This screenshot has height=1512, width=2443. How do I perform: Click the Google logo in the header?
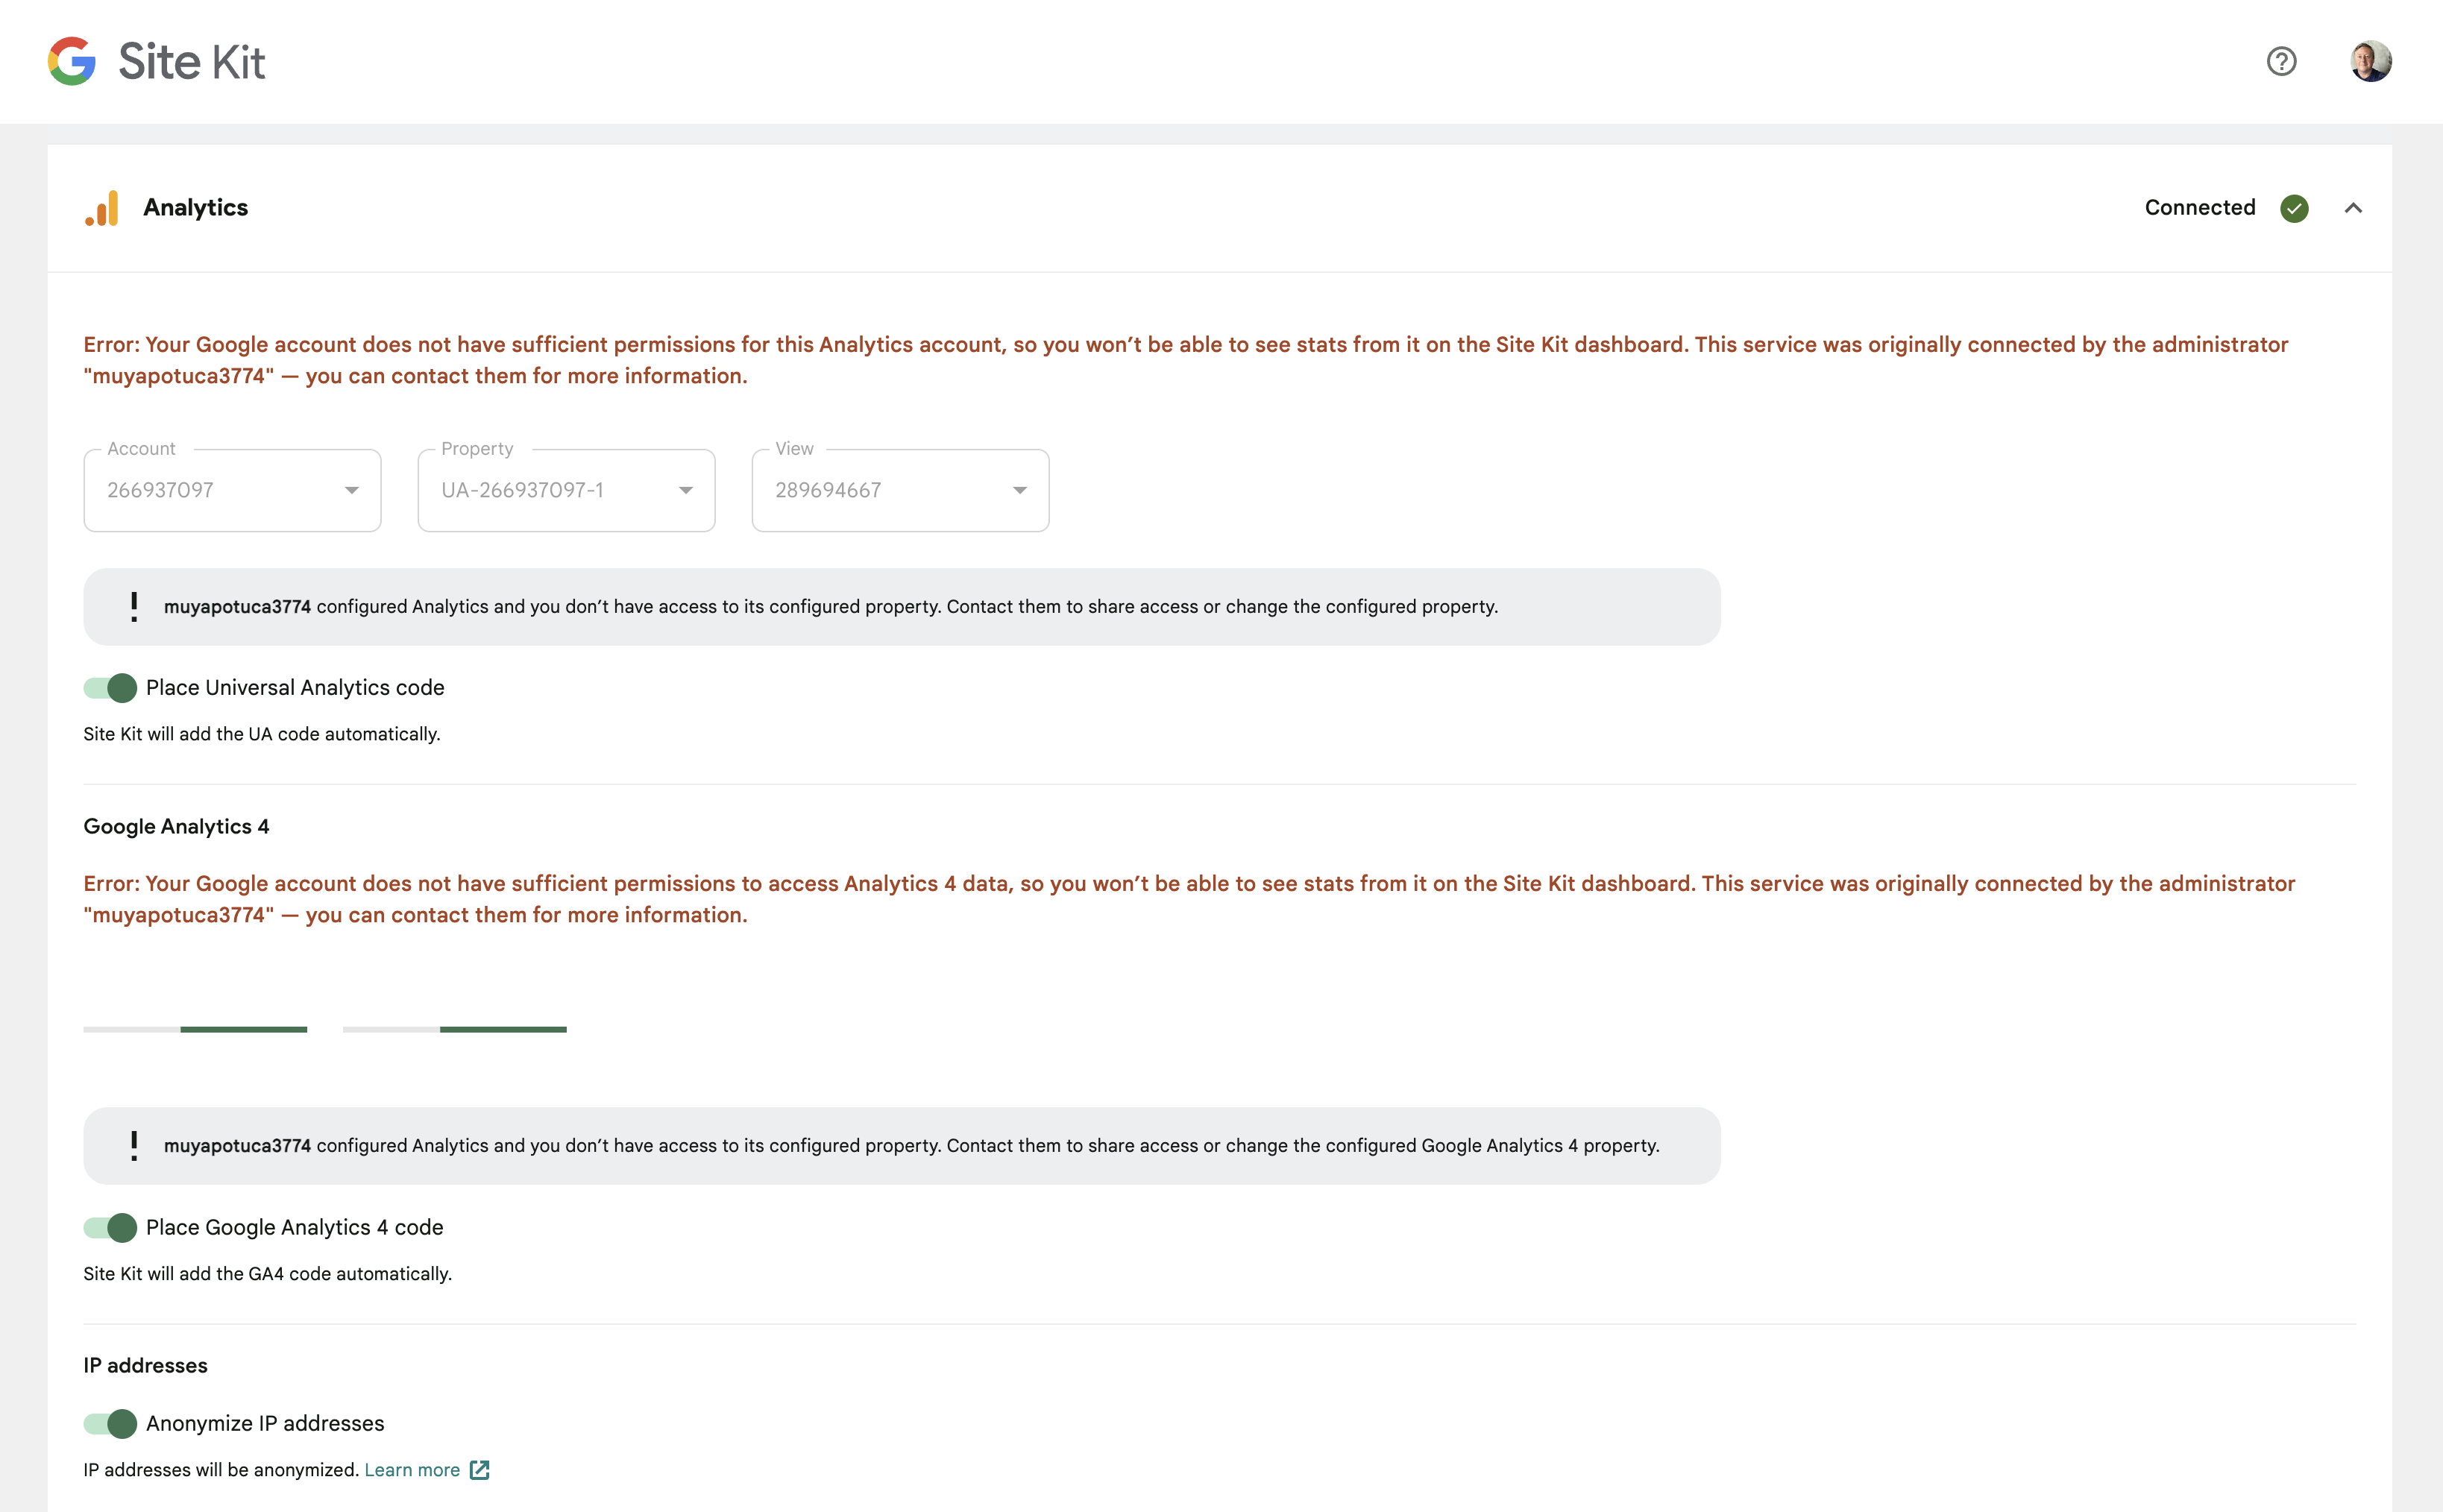[71, 61]
